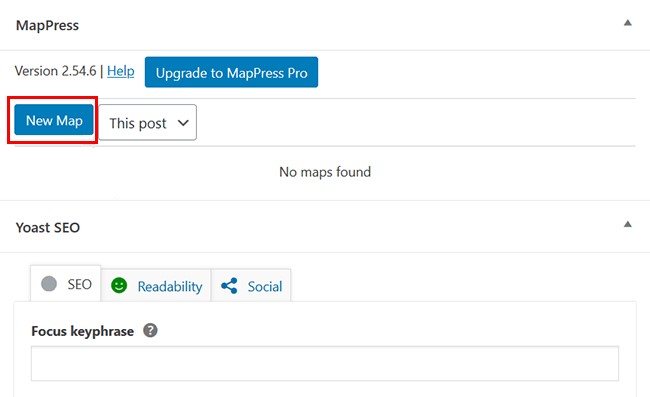Click the green smiley Readability icon
The image size is (650, 397).
coord(119,286)
